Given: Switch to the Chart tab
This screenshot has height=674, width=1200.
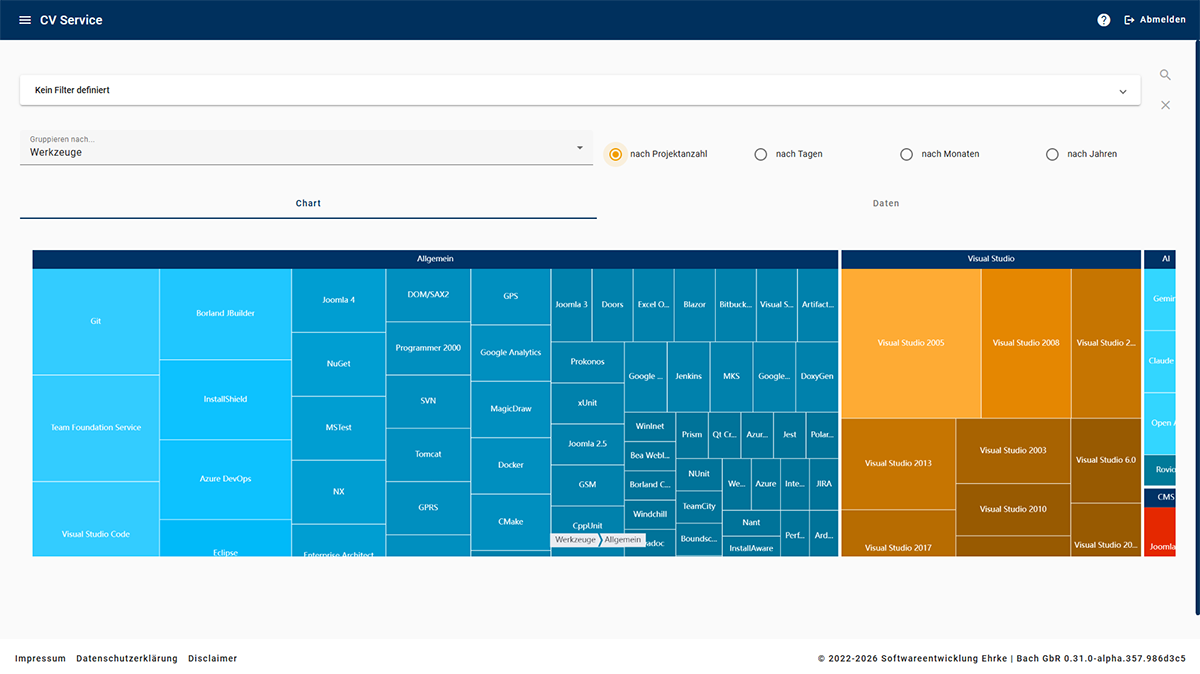Looking at the screenshot, I should tap(308, 203).
